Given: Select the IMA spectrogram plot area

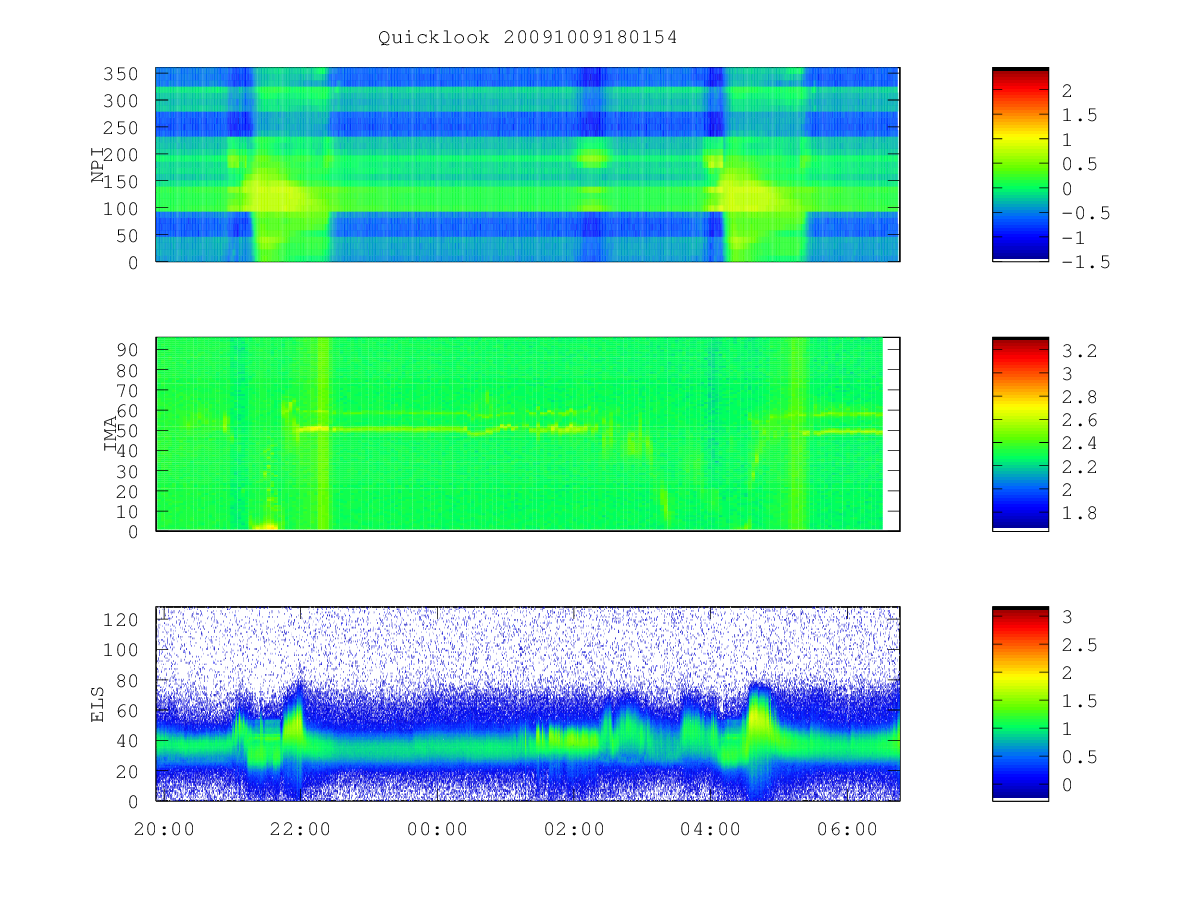Looking at the screenshot, I should pos(528,434).
